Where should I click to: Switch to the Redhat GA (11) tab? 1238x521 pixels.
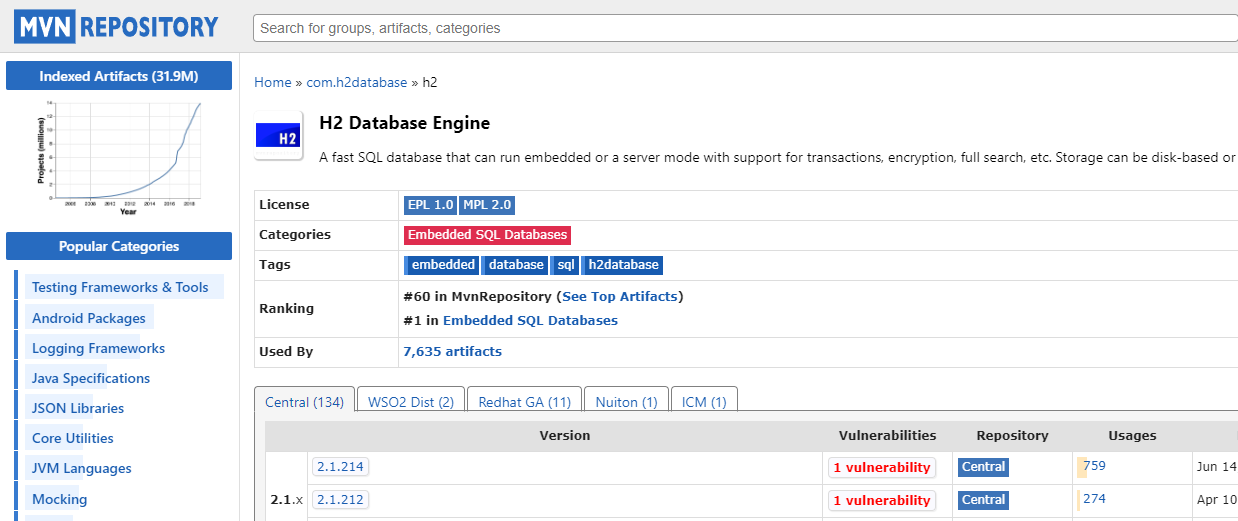(x=524, y=402)
